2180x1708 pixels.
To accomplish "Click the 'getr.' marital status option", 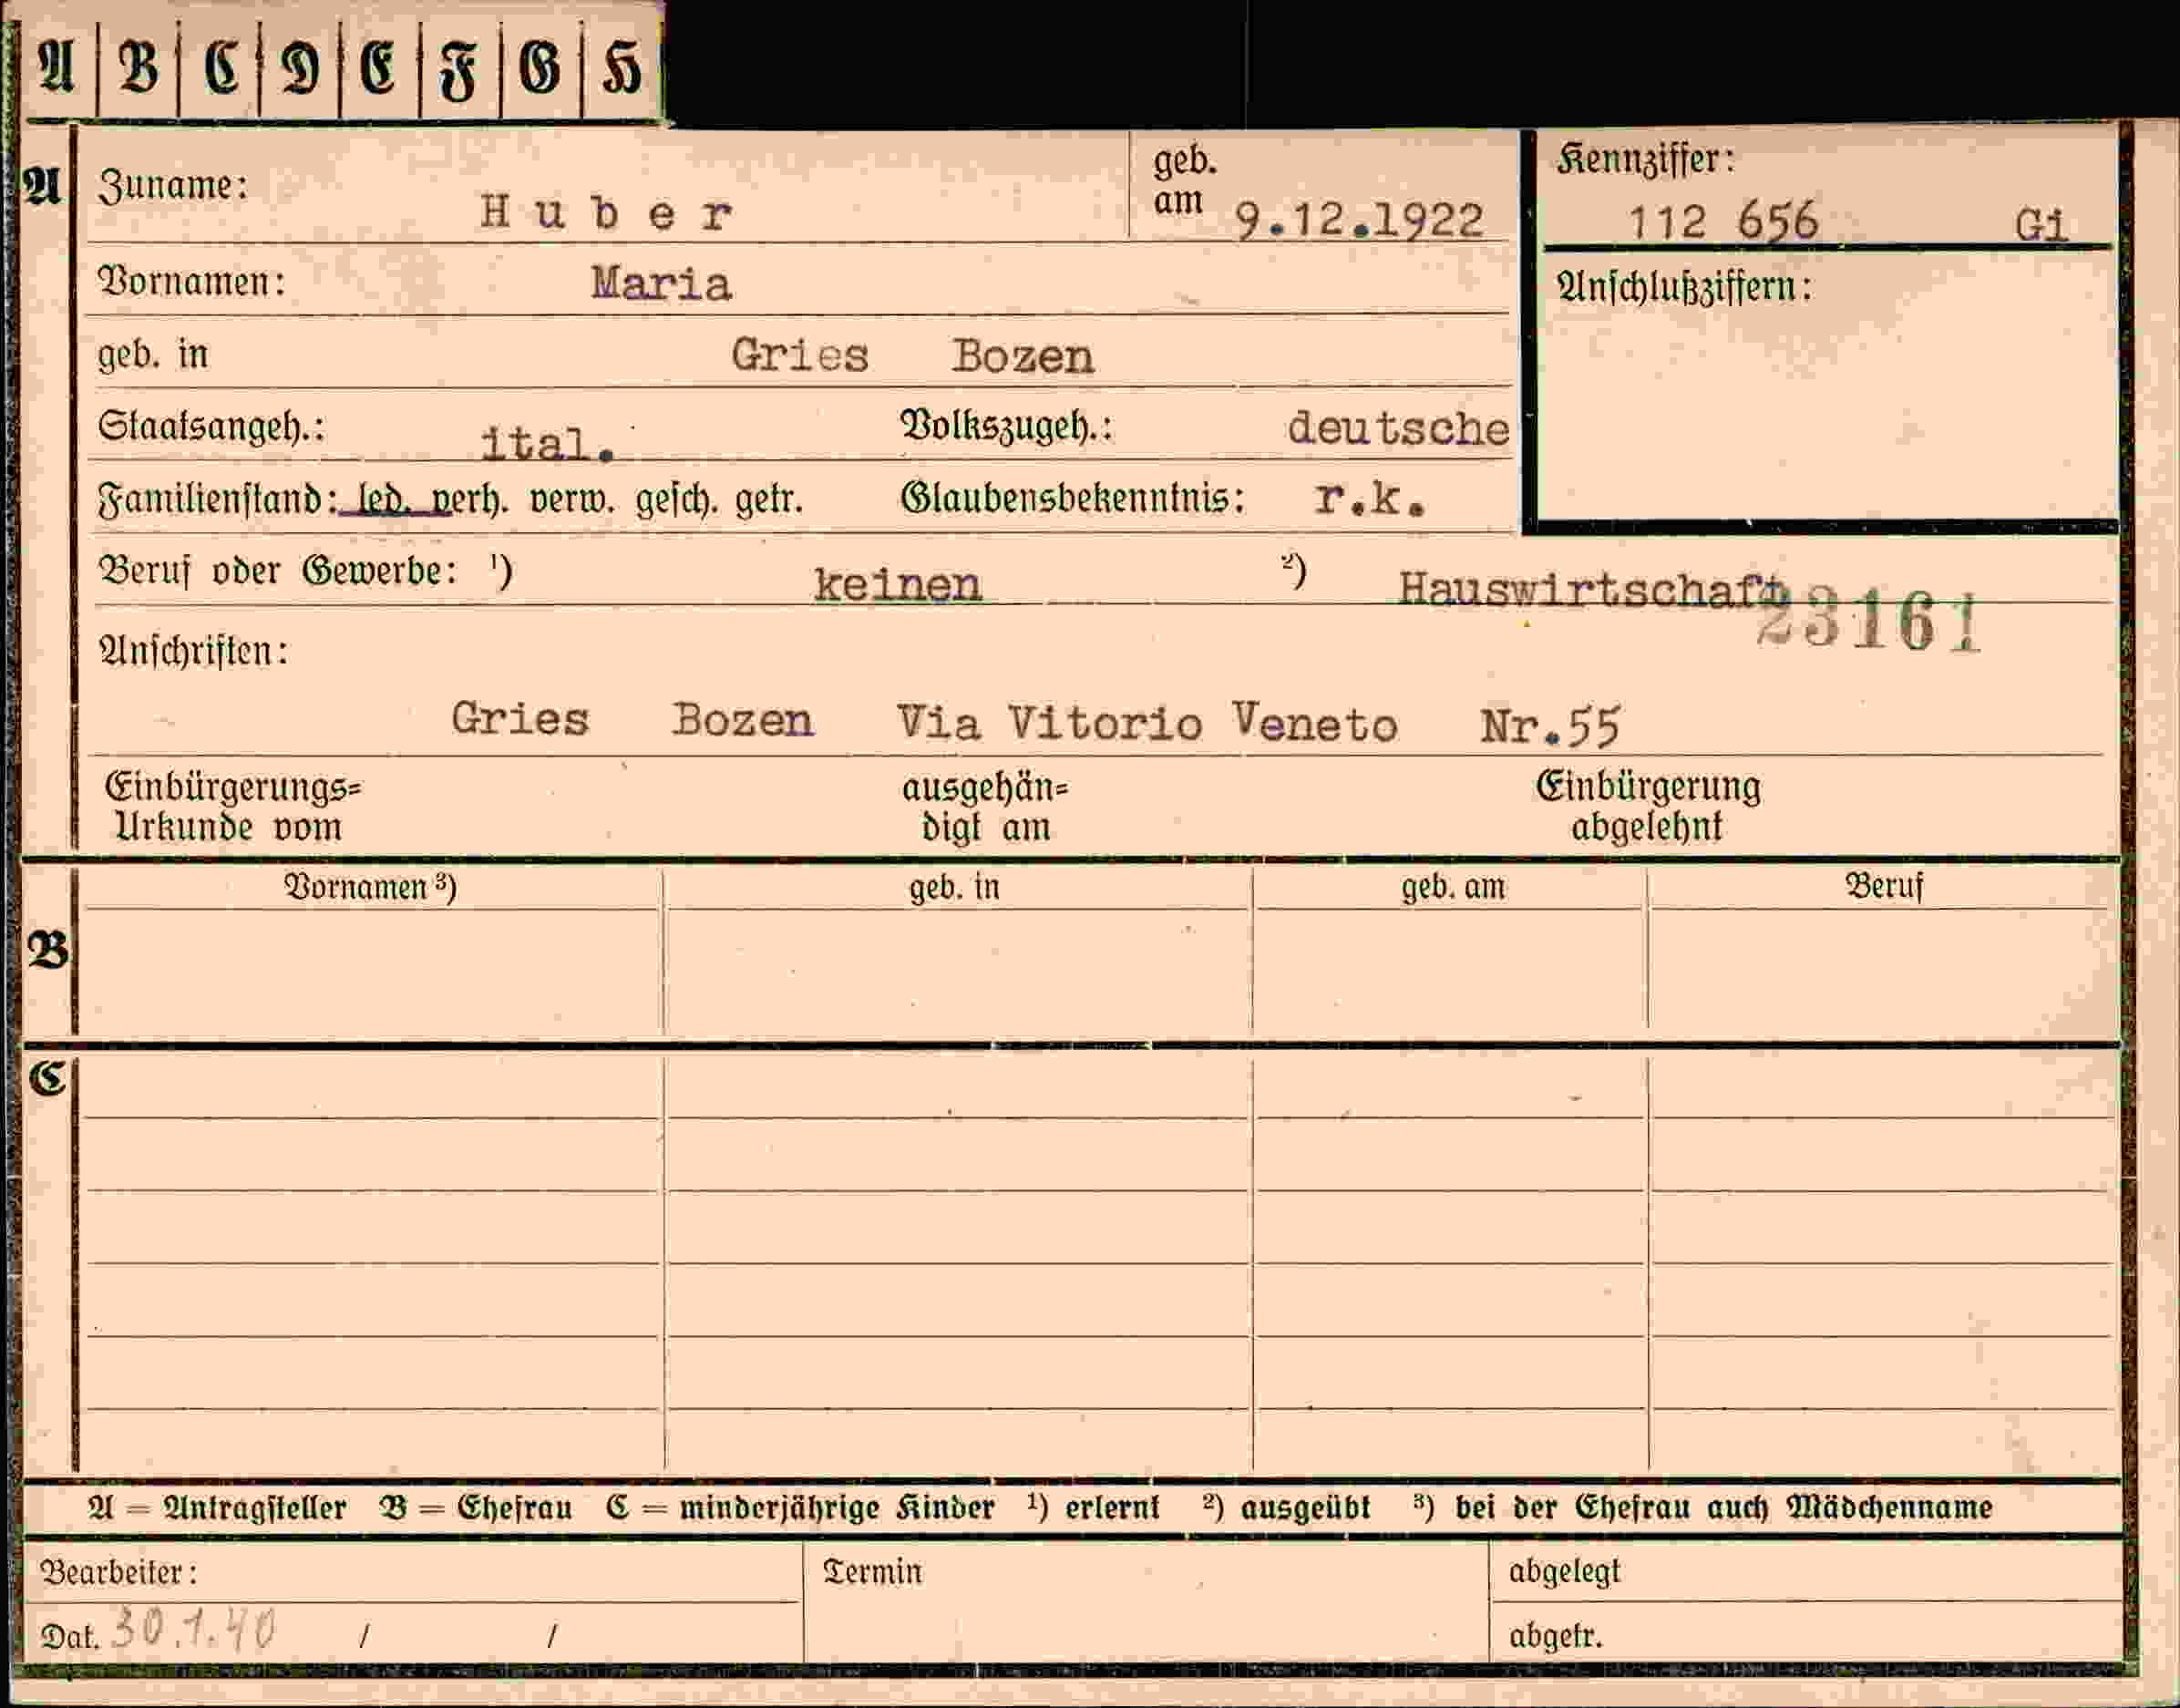I will click(x=769, y=499).
